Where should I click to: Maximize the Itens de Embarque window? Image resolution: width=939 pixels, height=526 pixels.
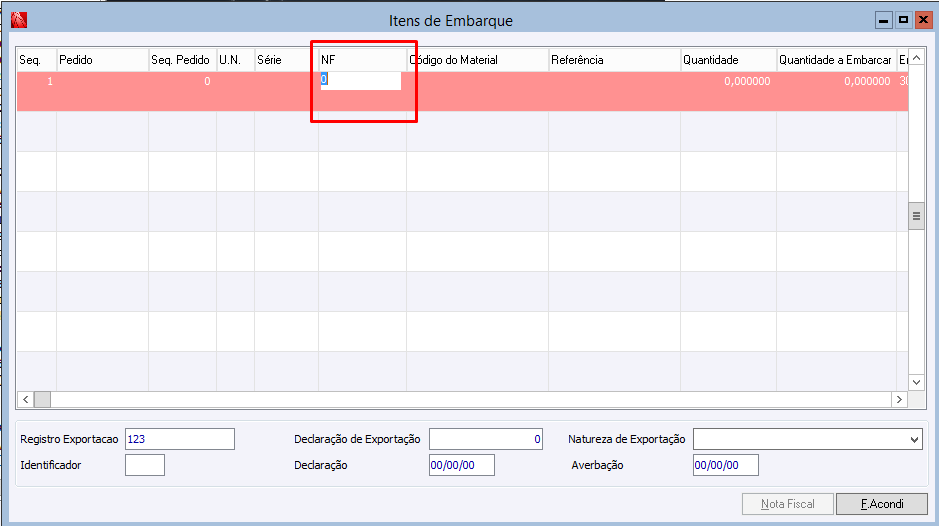click(903, 20)
